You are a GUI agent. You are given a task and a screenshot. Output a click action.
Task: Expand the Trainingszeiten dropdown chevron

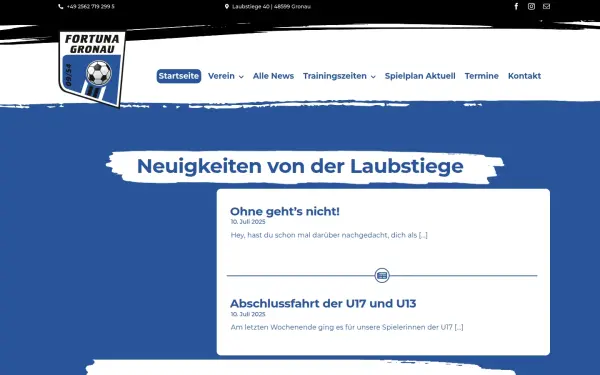click(x=373, y=77)
